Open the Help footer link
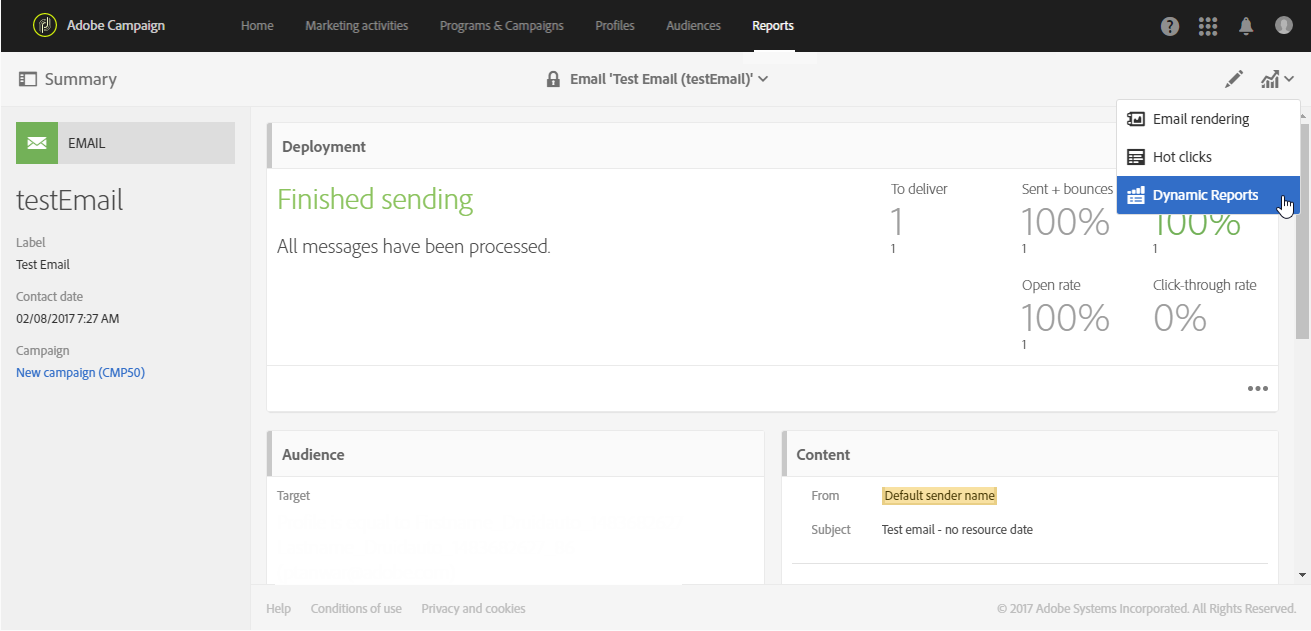The height and width of the screenshot is (631, 1311). tap(278, 608)
